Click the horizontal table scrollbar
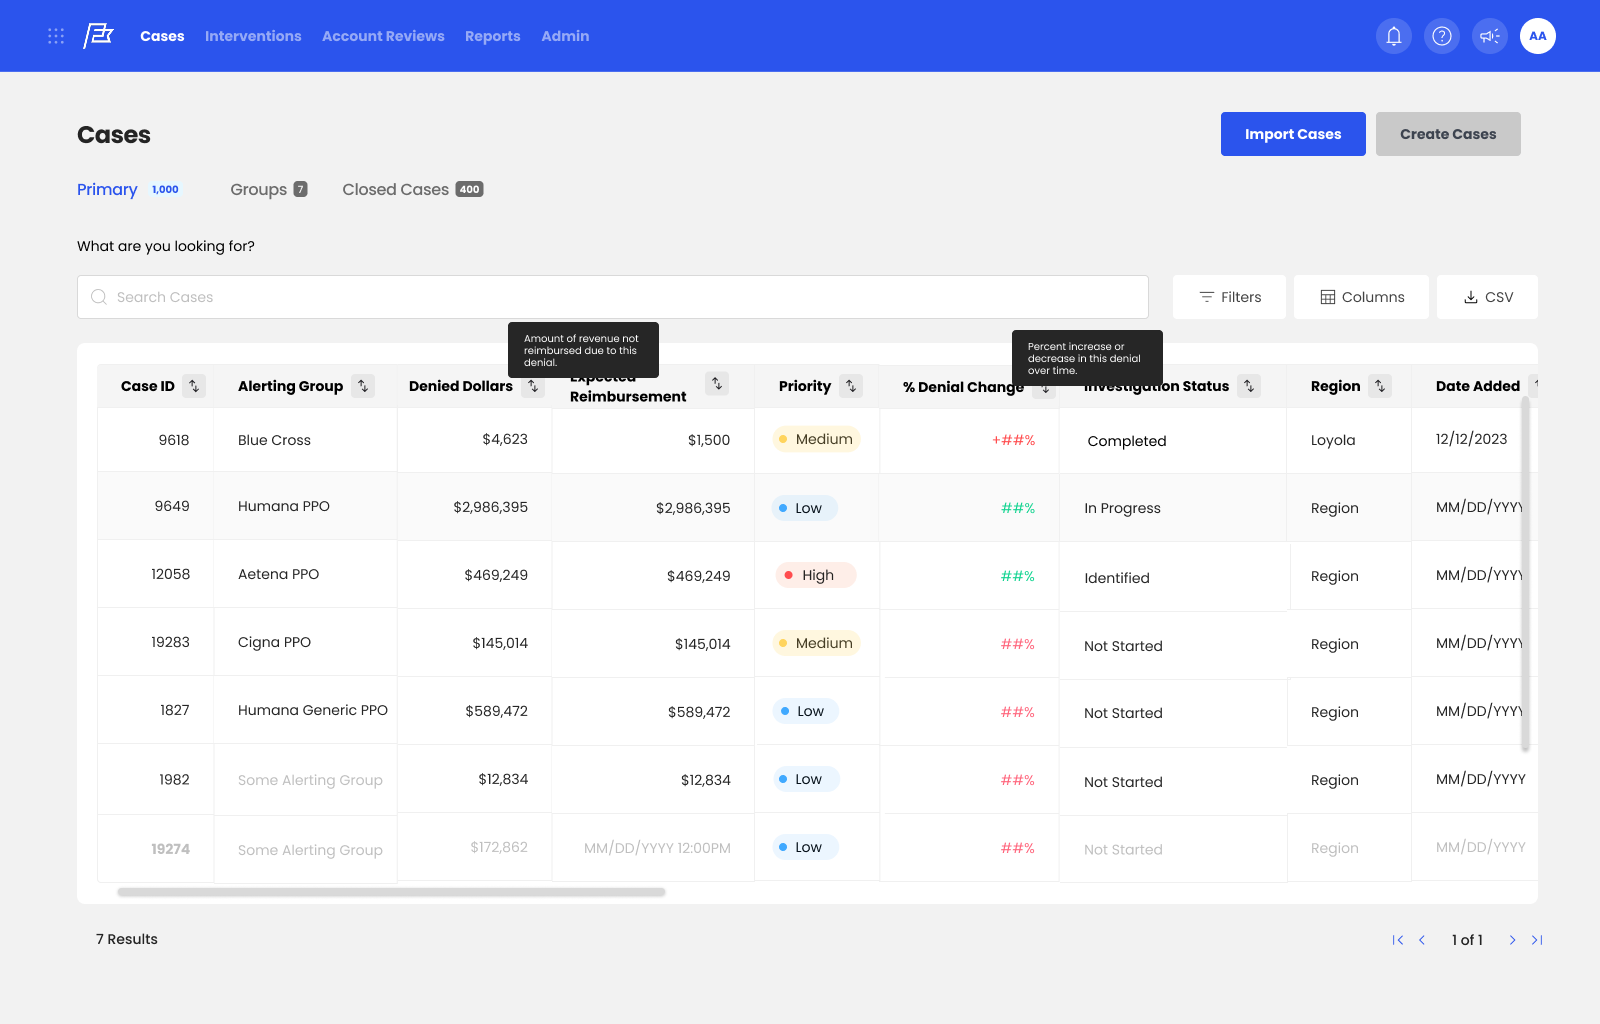The width and height of the screenshot is (1600, 1024). pyautogui.click(x=391, y=892)
